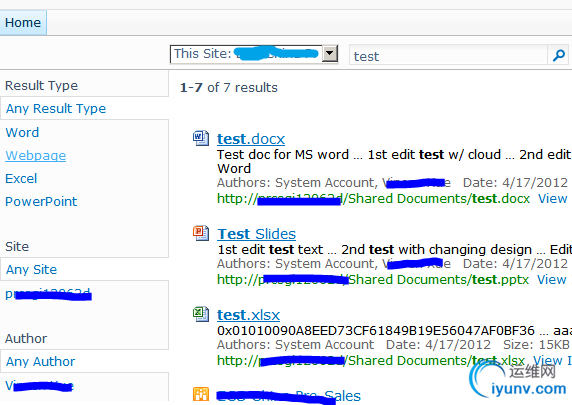572x405 pixels.
Task: Click the PowerPoint icon beside Test Slides
Action: [x=201, y=233]
